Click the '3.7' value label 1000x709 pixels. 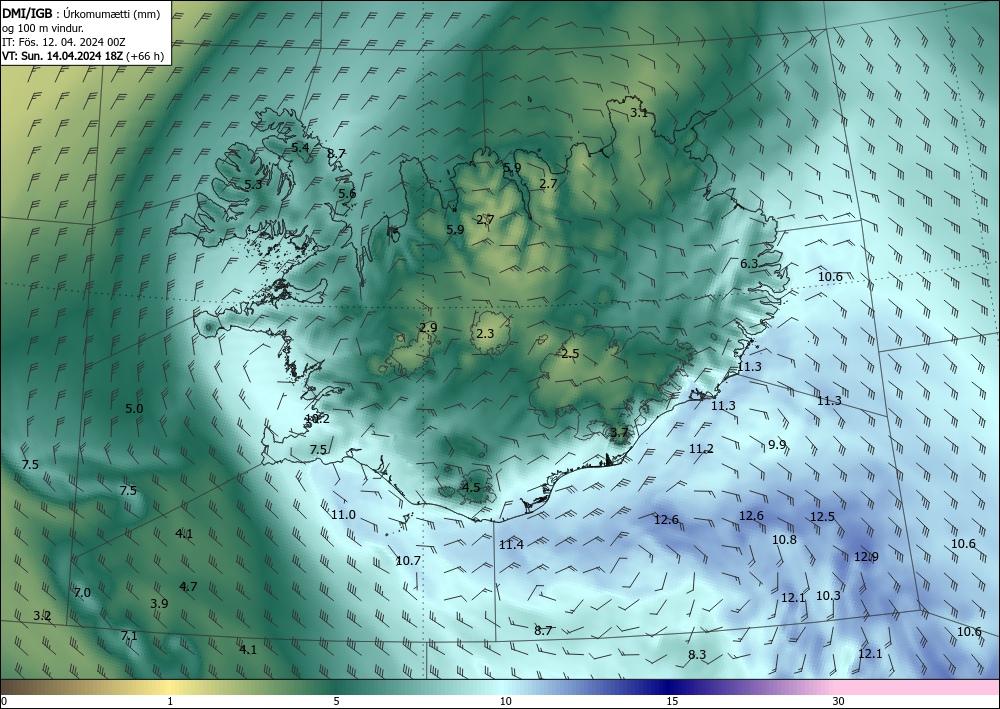click(619, 432)
